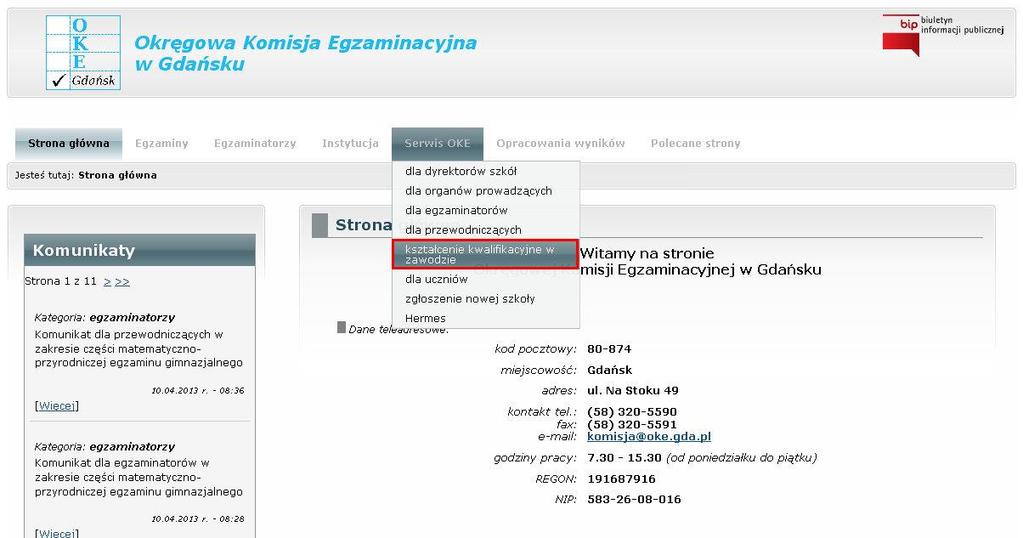This screenshot has width=1023, height=538.
Task: Click the miejscowość value Gdańsk
Action: [609, 370]
